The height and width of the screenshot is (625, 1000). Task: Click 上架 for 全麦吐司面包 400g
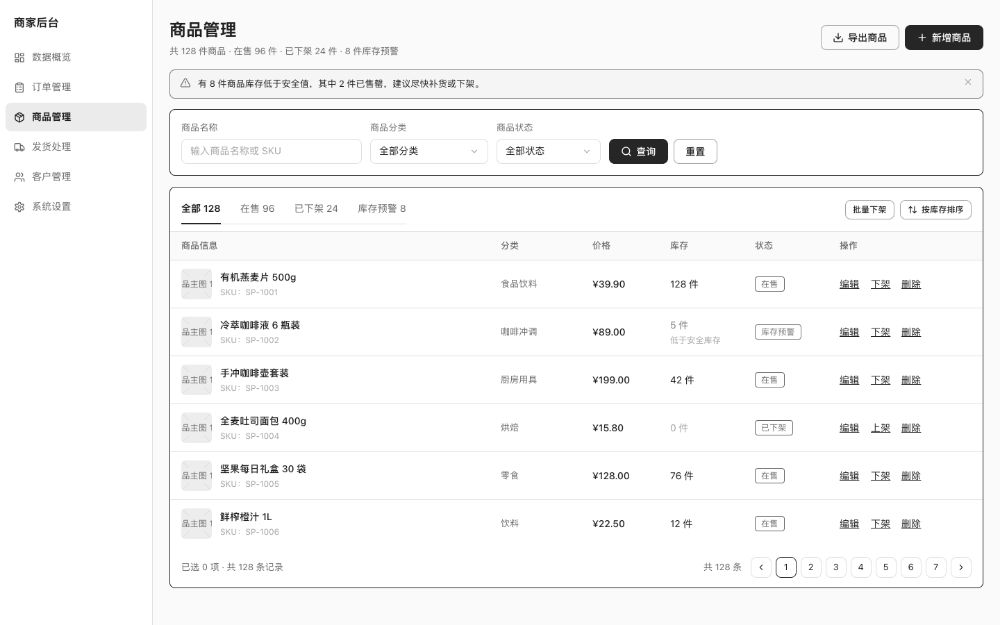pos(880,428)
